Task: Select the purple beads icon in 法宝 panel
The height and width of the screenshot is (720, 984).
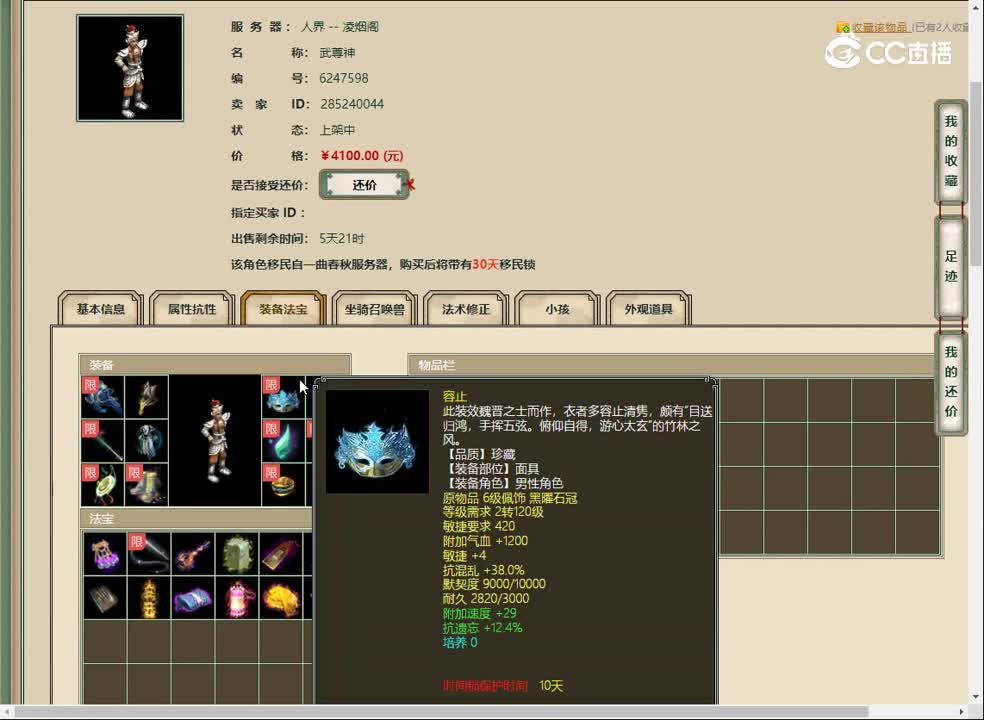Action: tap(105, 556)
